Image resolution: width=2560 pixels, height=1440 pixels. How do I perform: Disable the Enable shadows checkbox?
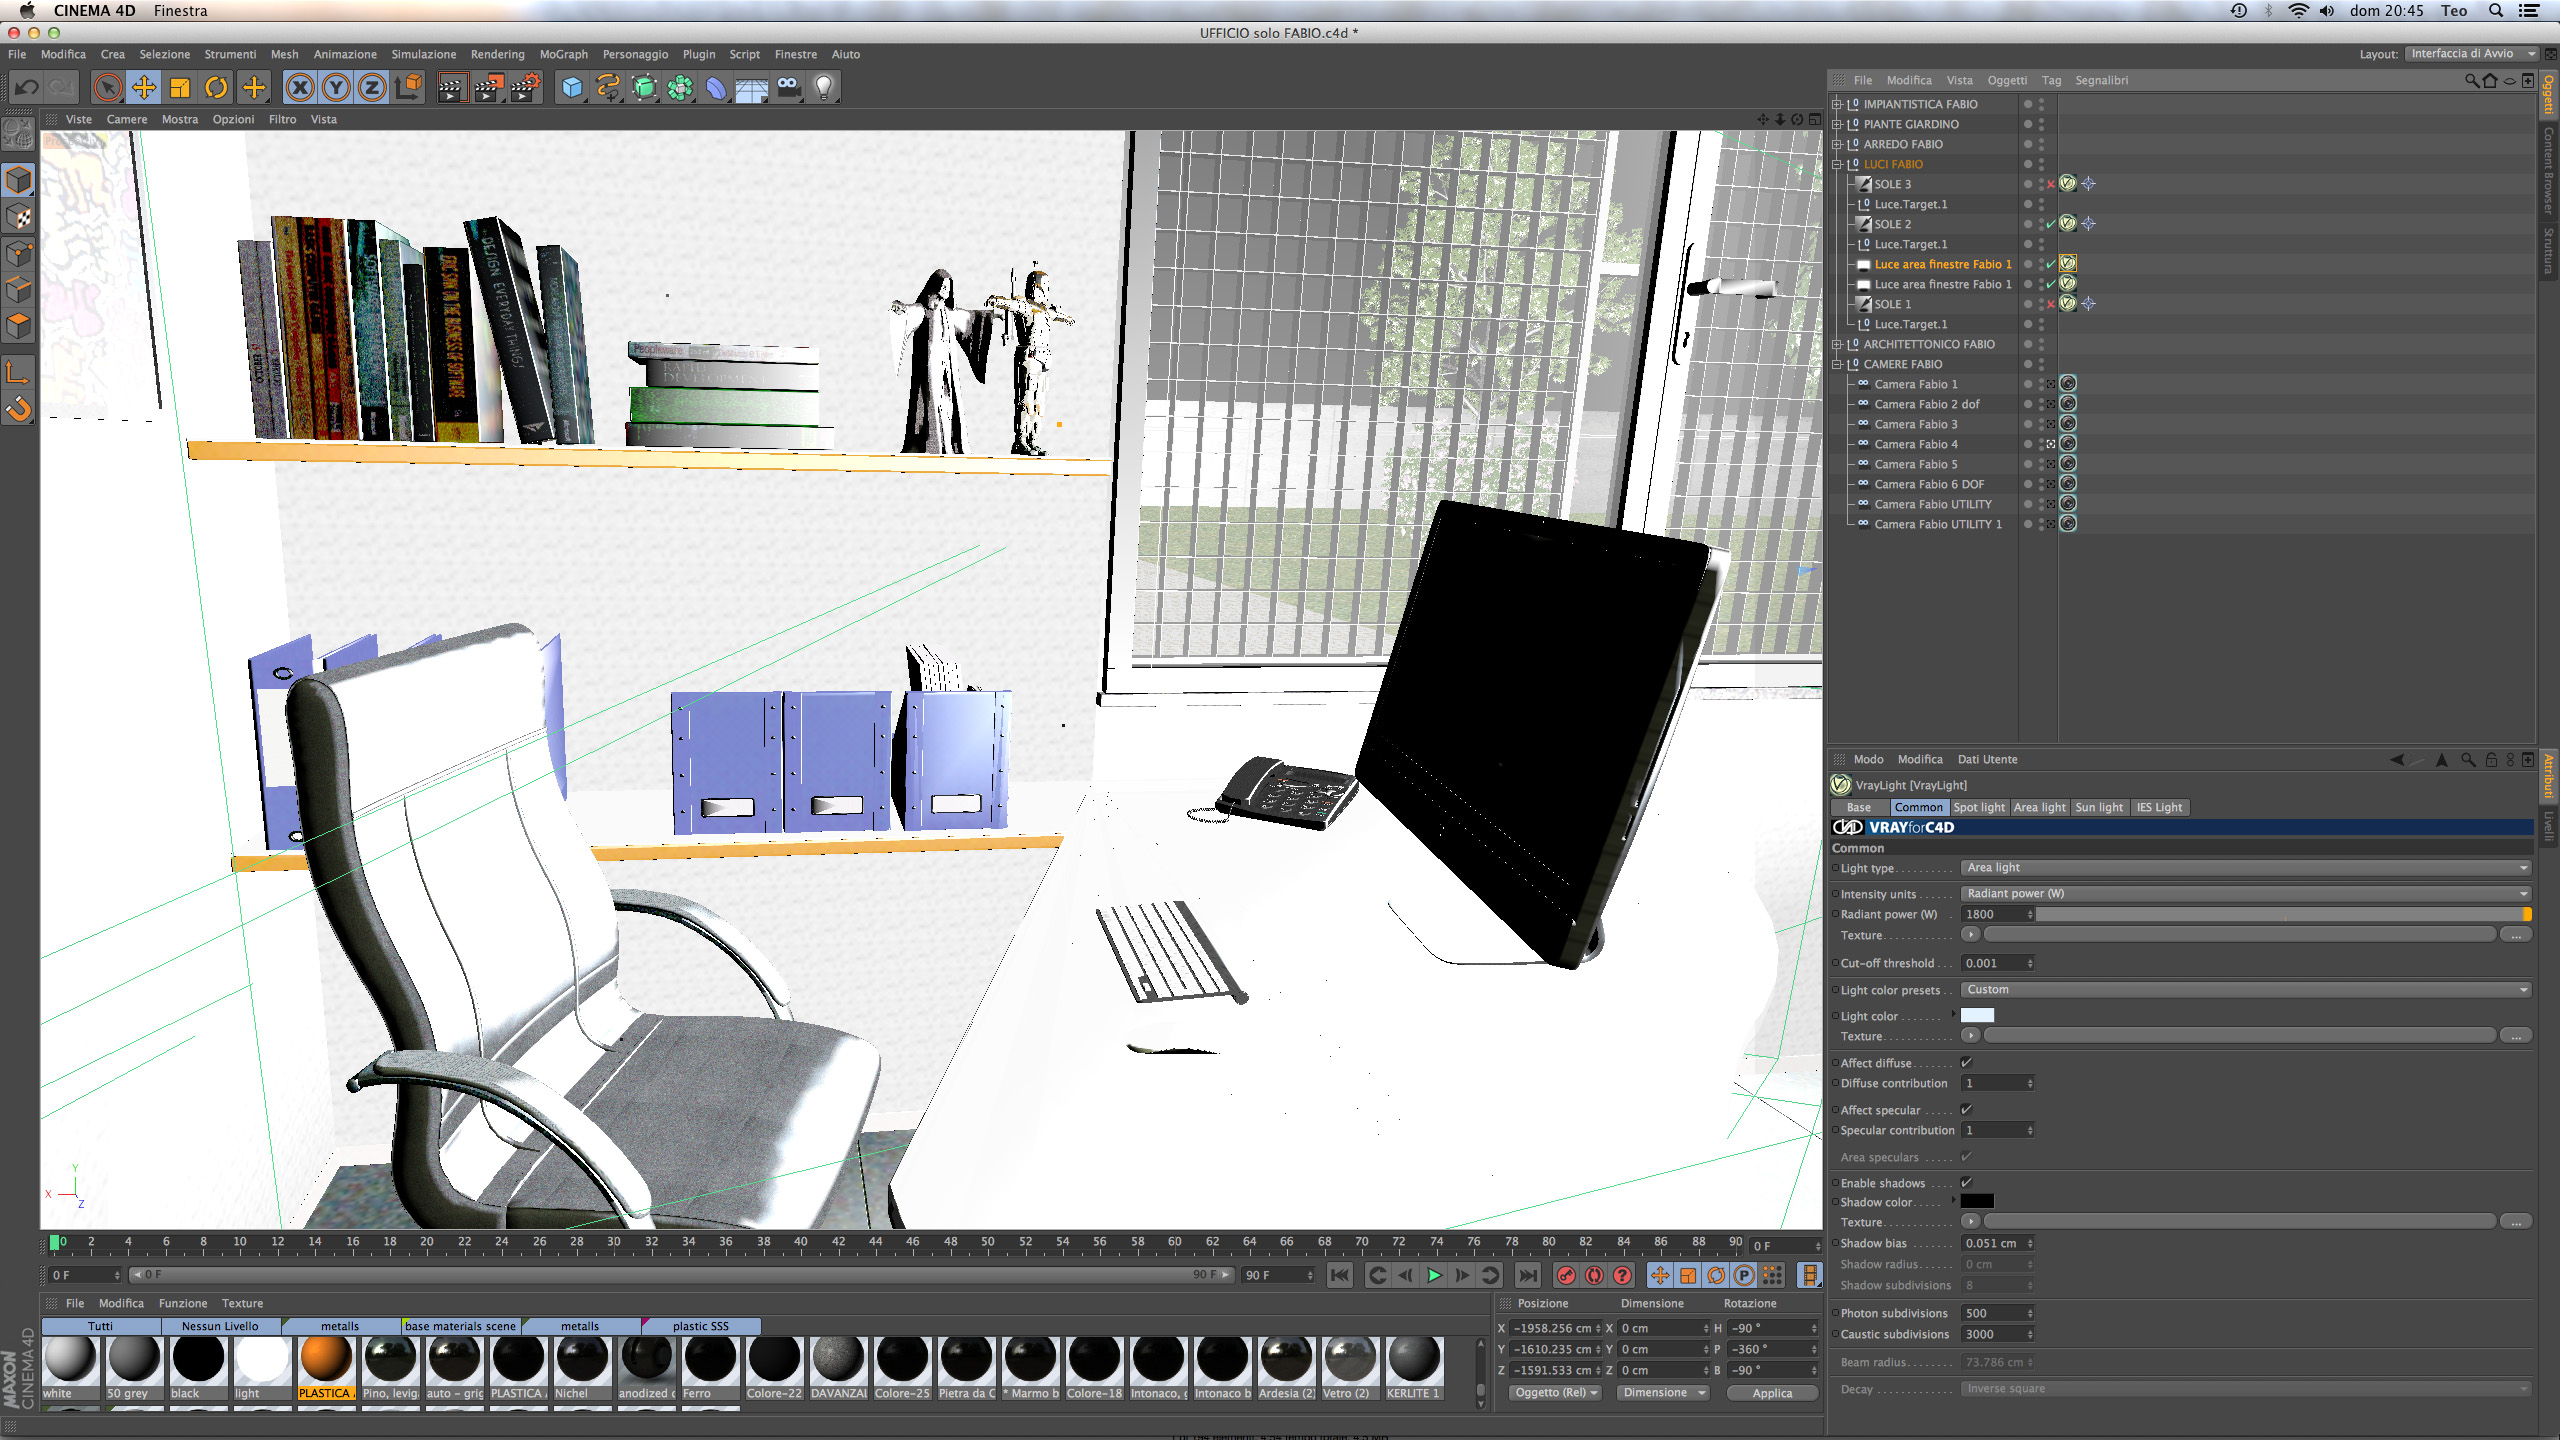tap(1966, 1182)
